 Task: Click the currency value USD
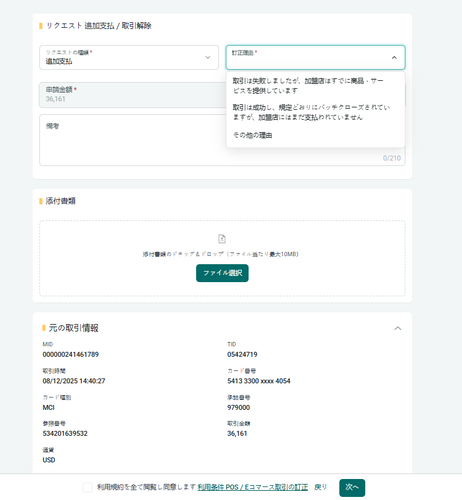(49, 460)
